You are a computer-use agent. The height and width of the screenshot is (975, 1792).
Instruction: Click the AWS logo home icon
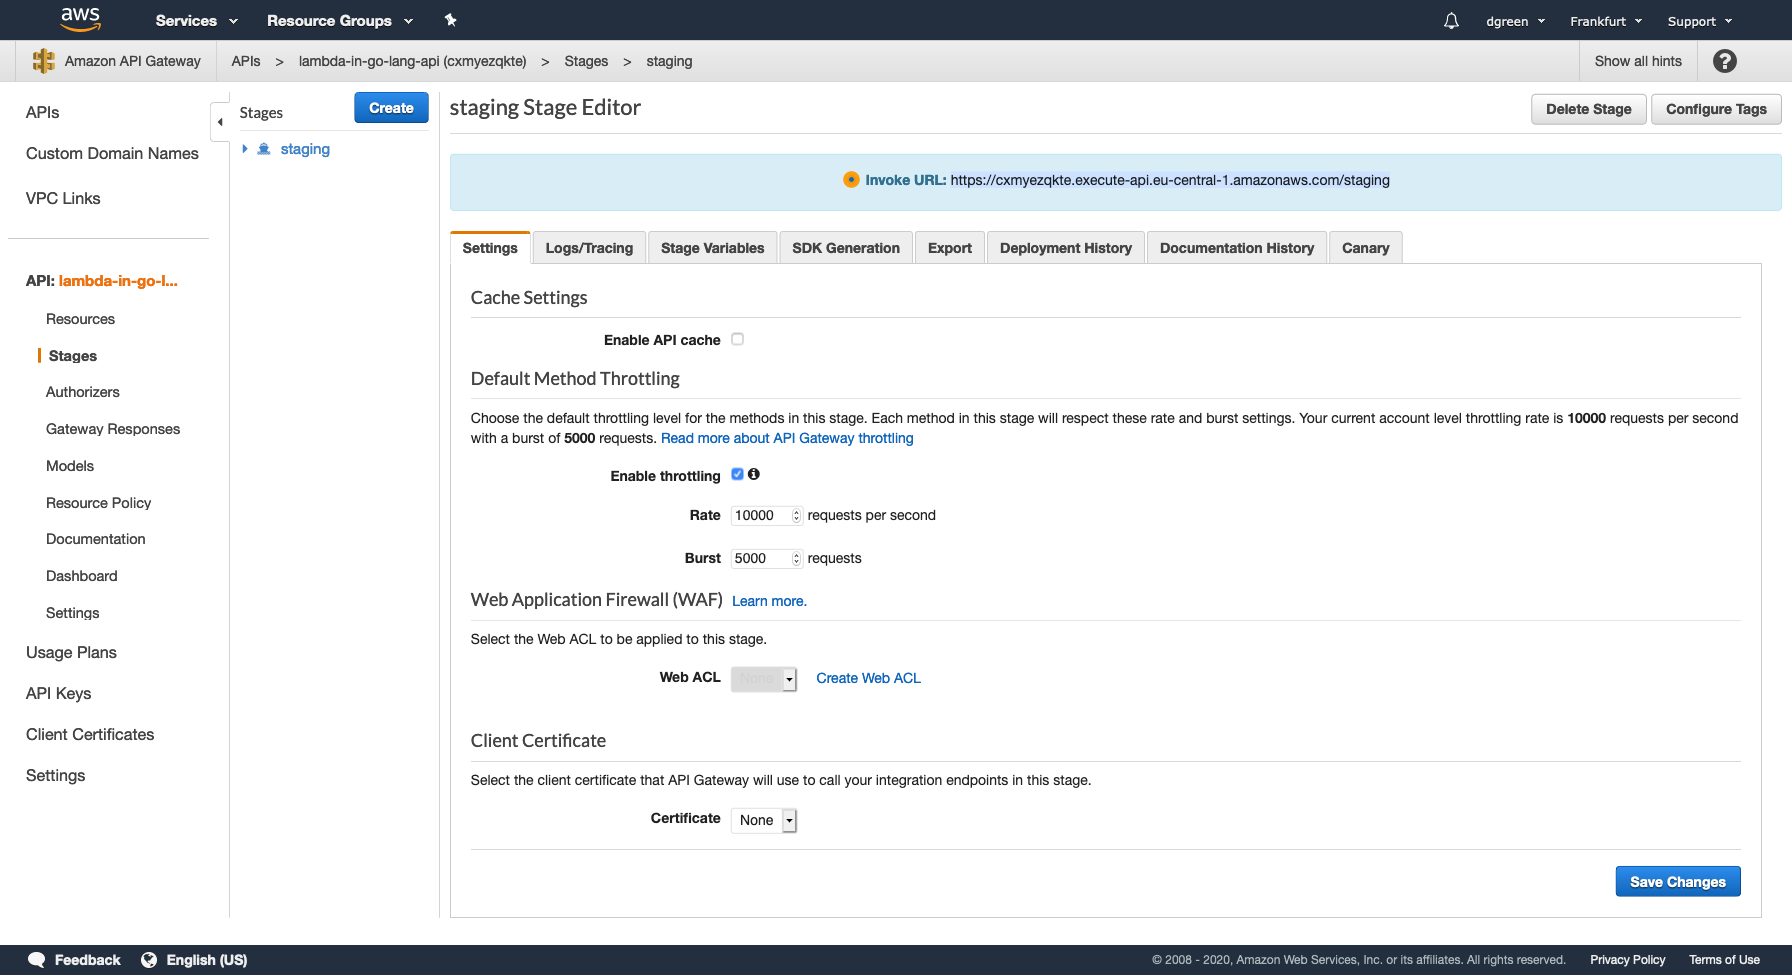(x=80, y=19)
